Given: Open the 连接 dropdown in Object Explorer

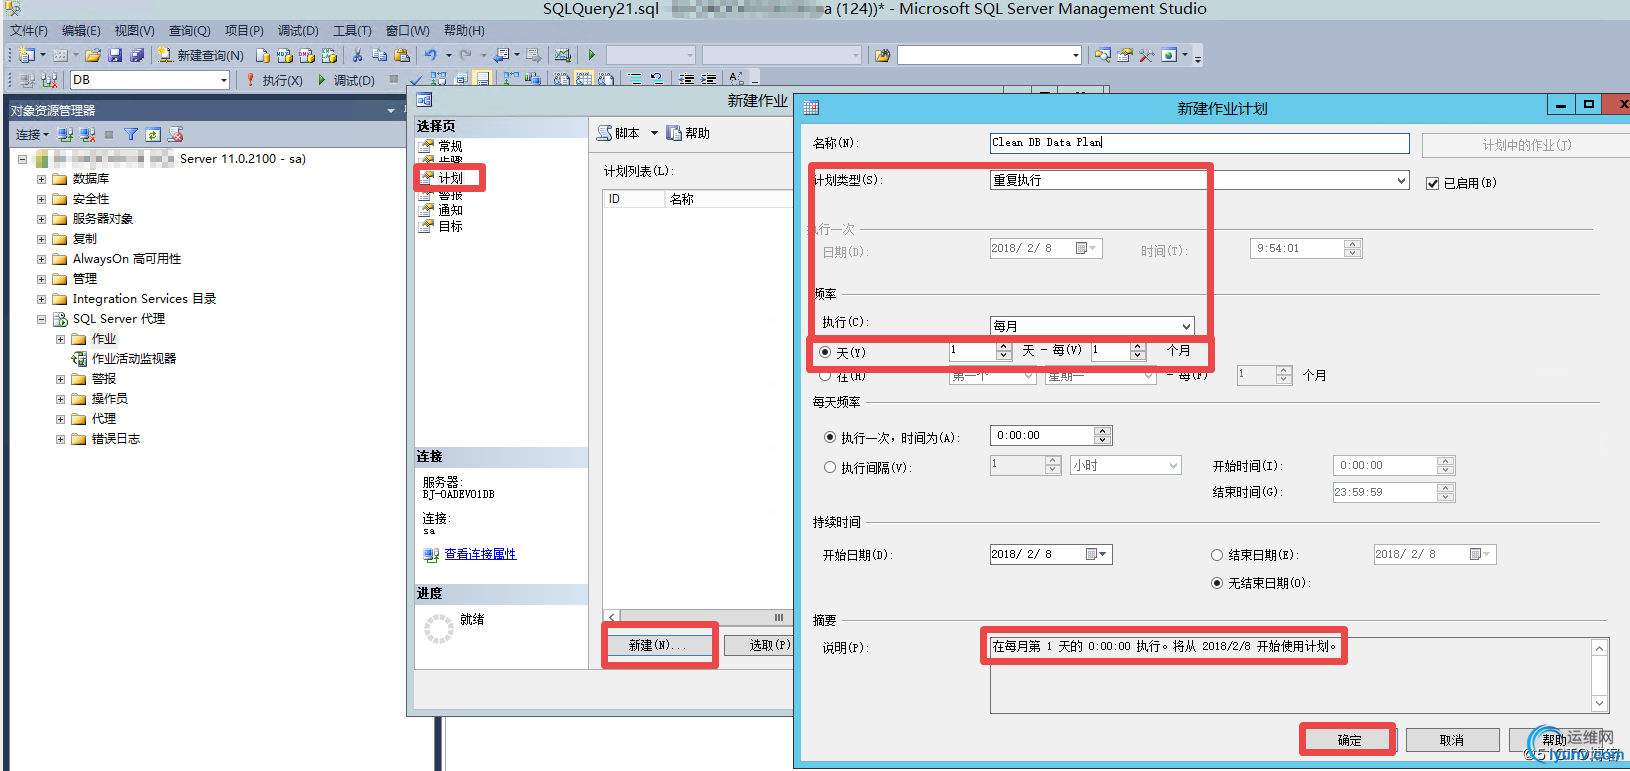Looking at the screenshot, I should coord(32,134).
